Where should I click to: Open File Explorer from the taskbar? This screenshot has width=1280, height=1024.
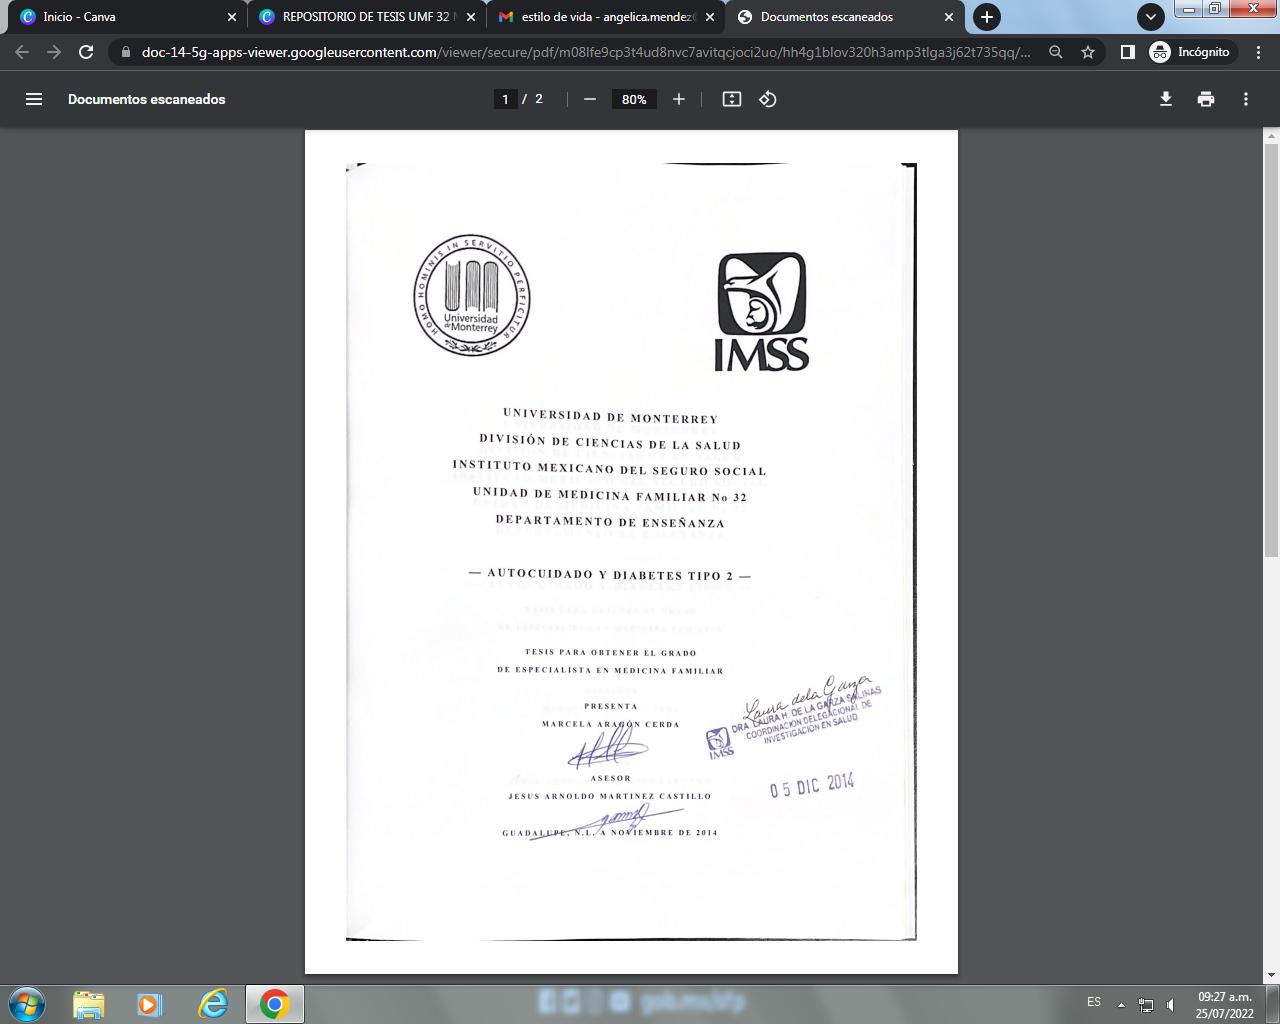(88, 1004)
